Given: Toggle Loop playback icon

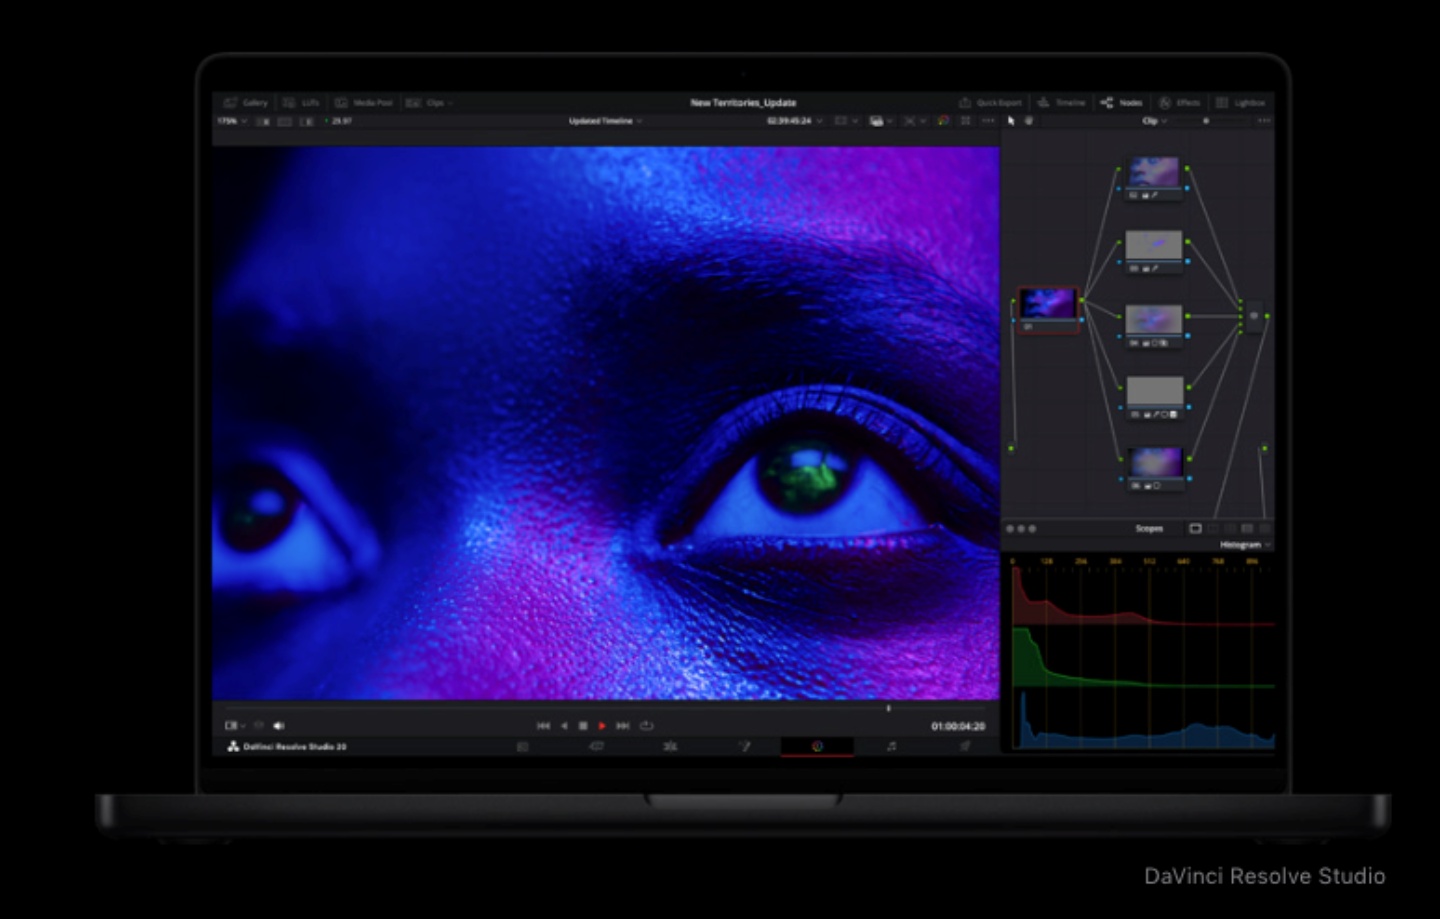Looking at the screenshot, I should (646, 726).
